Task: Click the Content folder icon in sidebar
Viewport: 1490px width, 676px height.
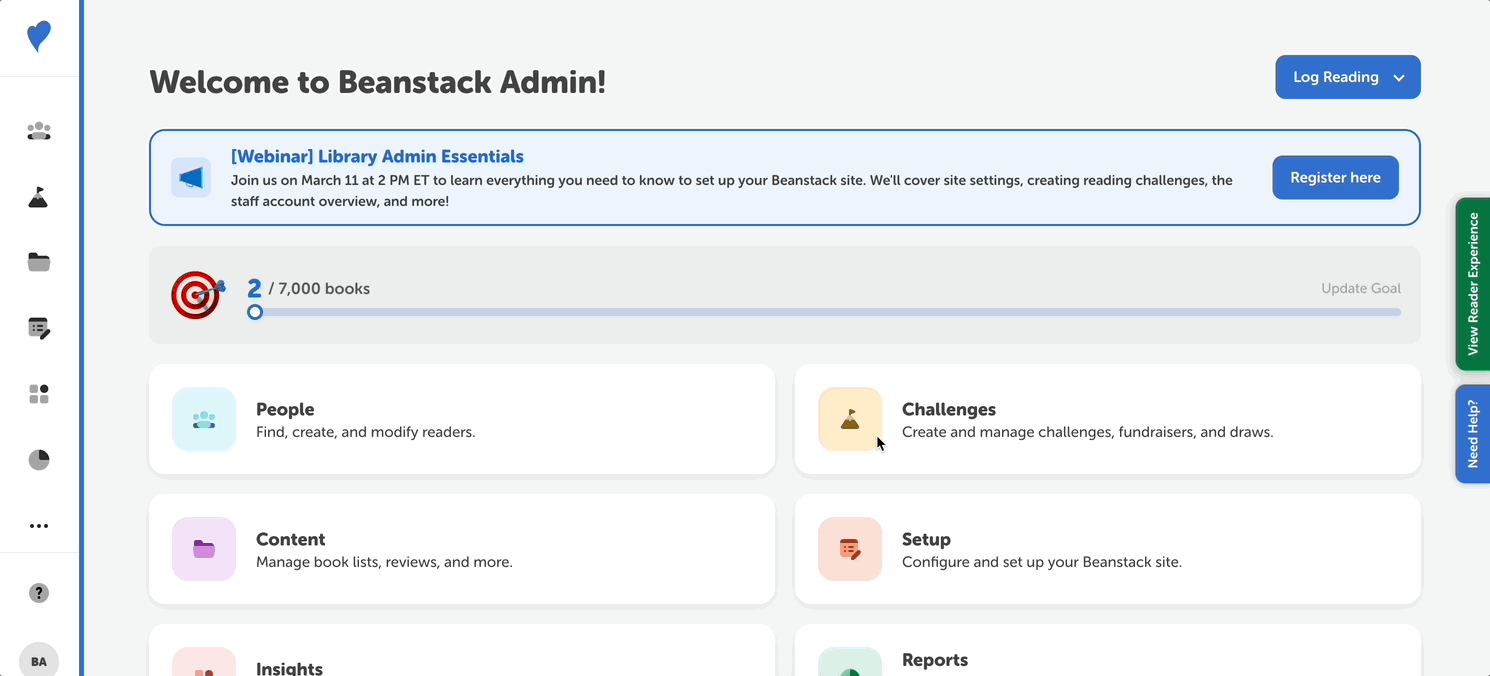Action: coord(38,262)
